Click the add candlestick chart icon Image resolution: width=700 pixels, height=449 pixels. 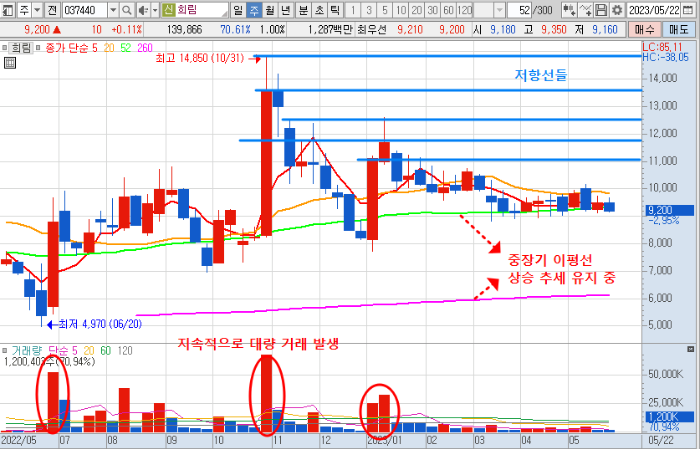[x=569, y=10]
